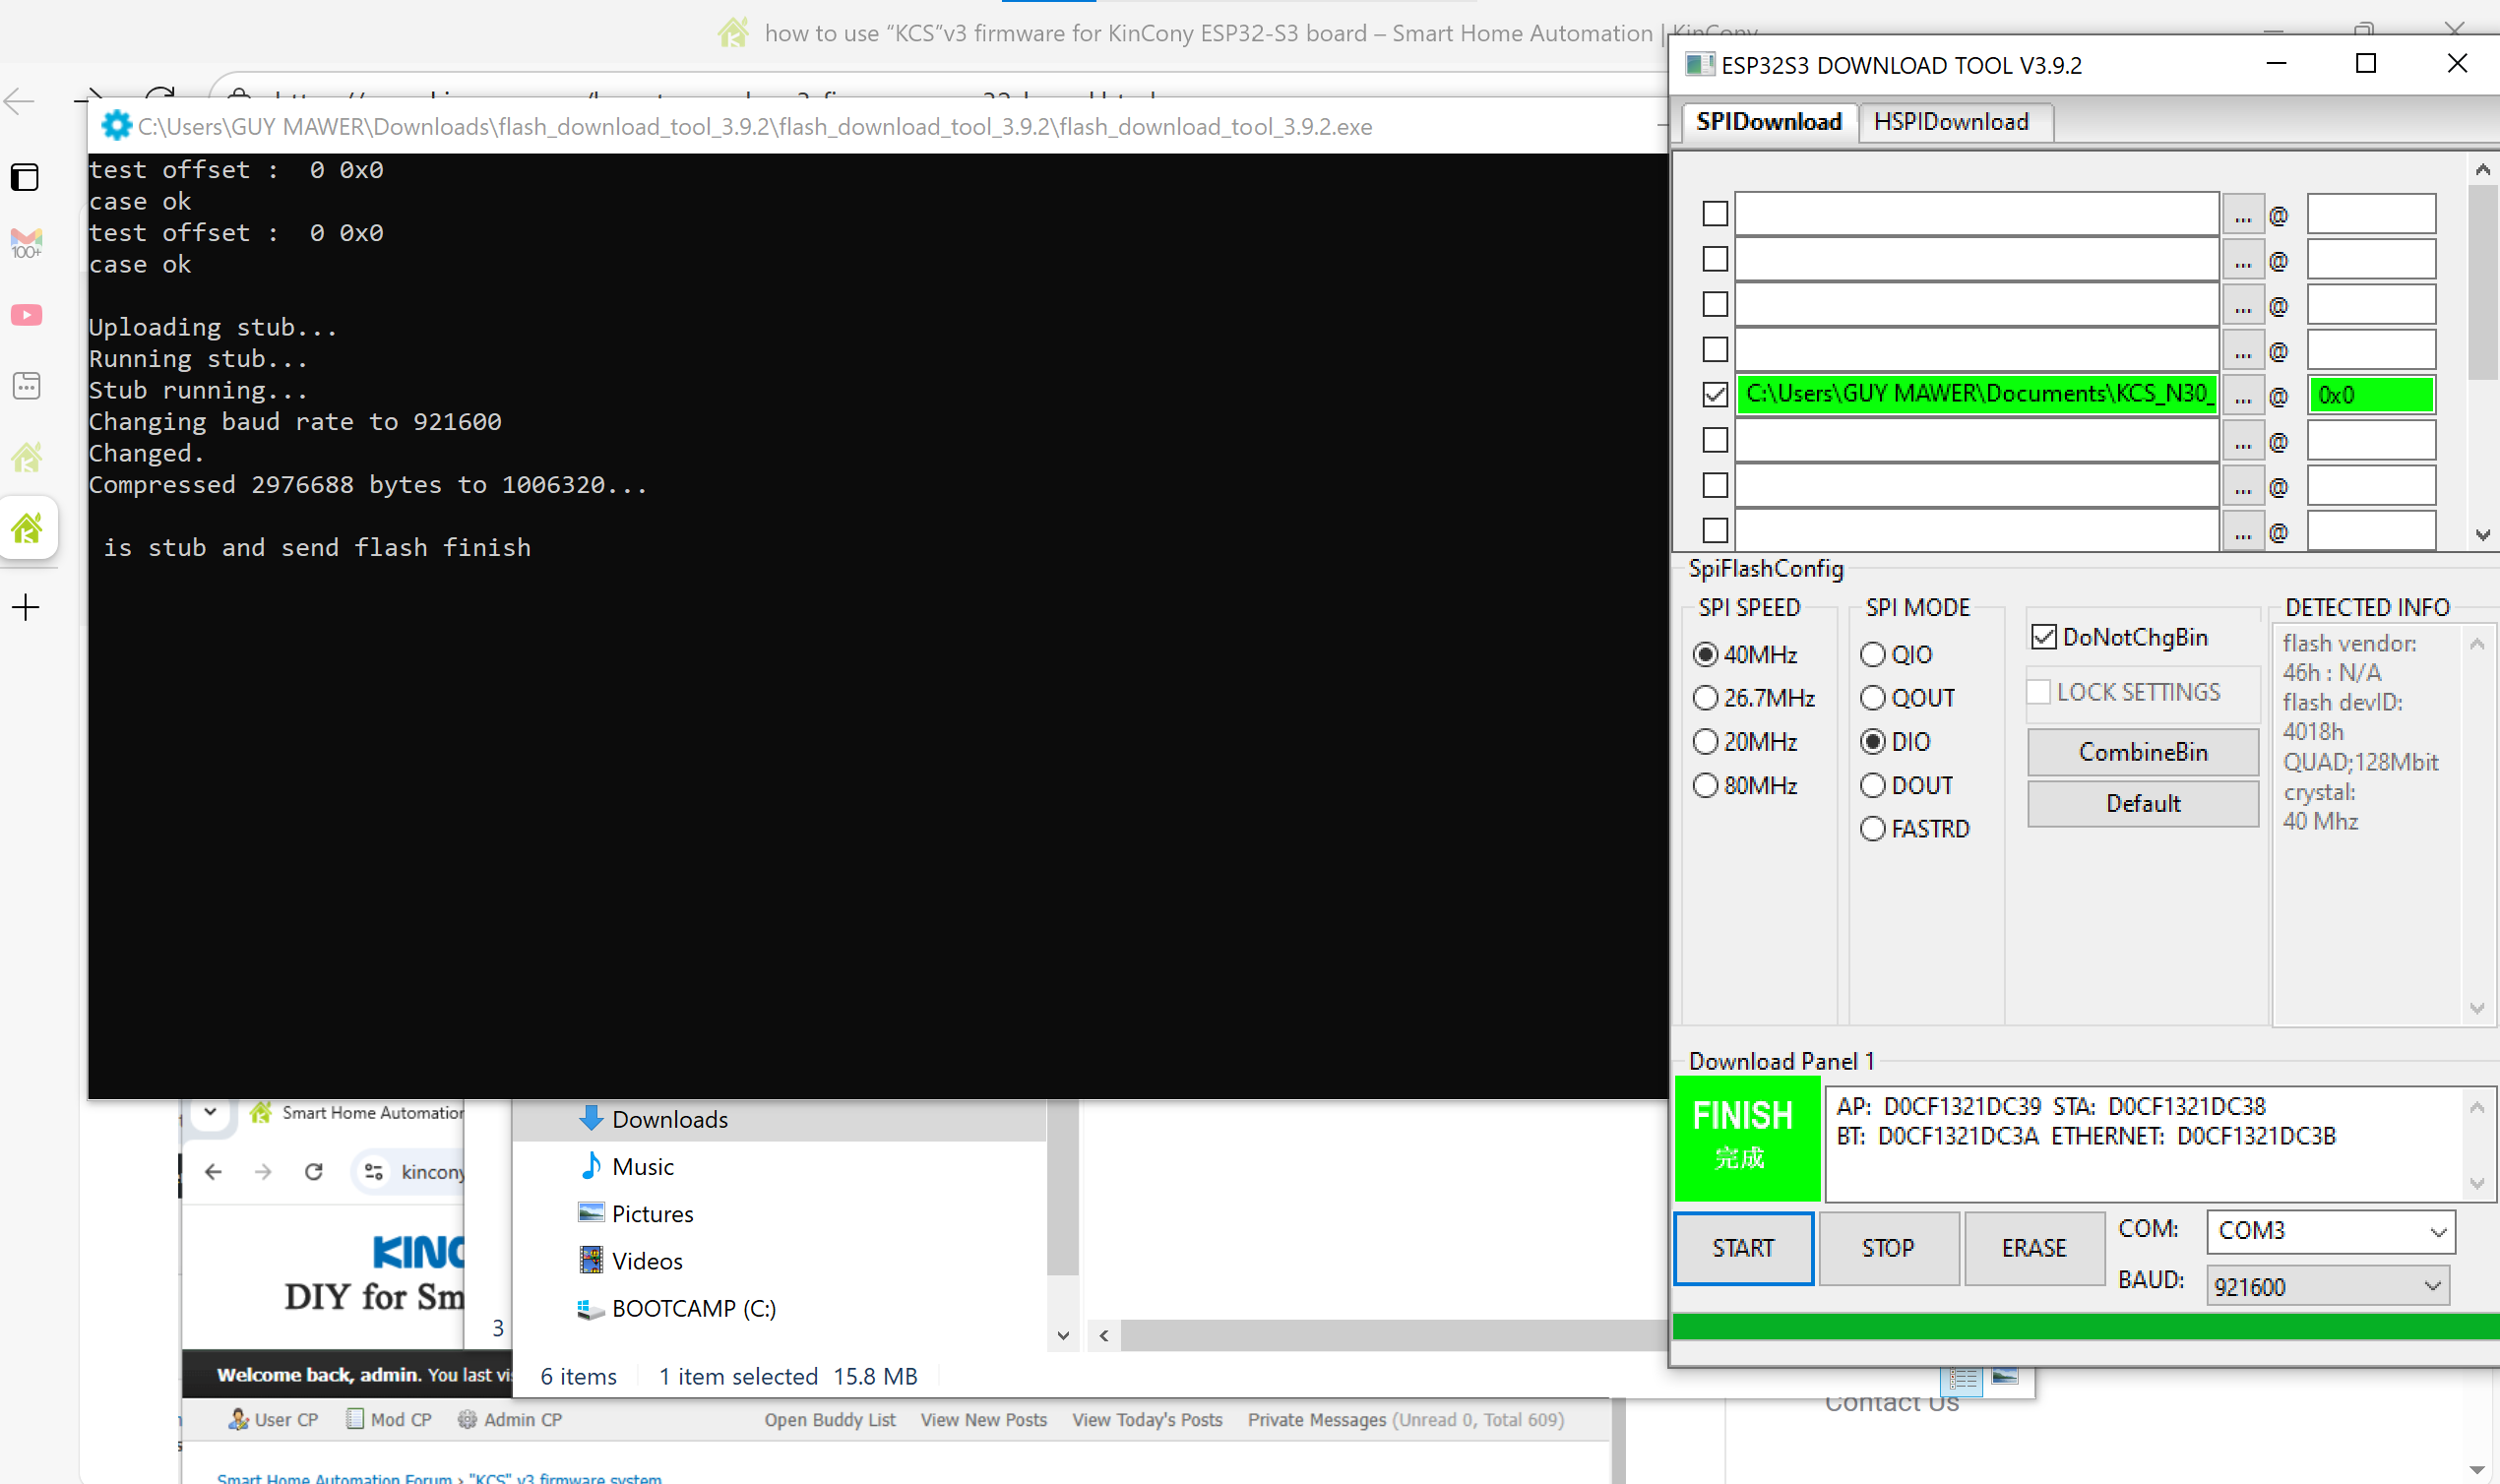Expand chevron next to Smart Home Automation tab
This screenshot has width=2500, height=1484.
210,1111
